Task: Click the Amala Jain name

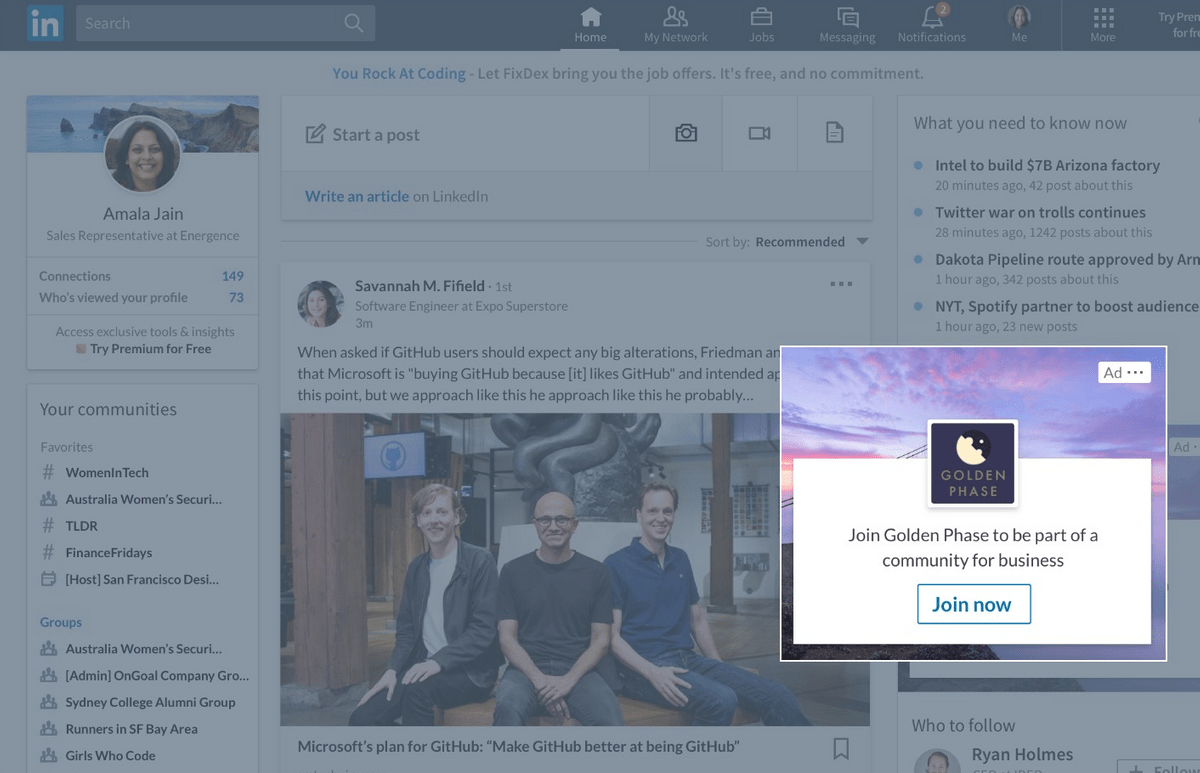Action: click(x=143, y=214)
